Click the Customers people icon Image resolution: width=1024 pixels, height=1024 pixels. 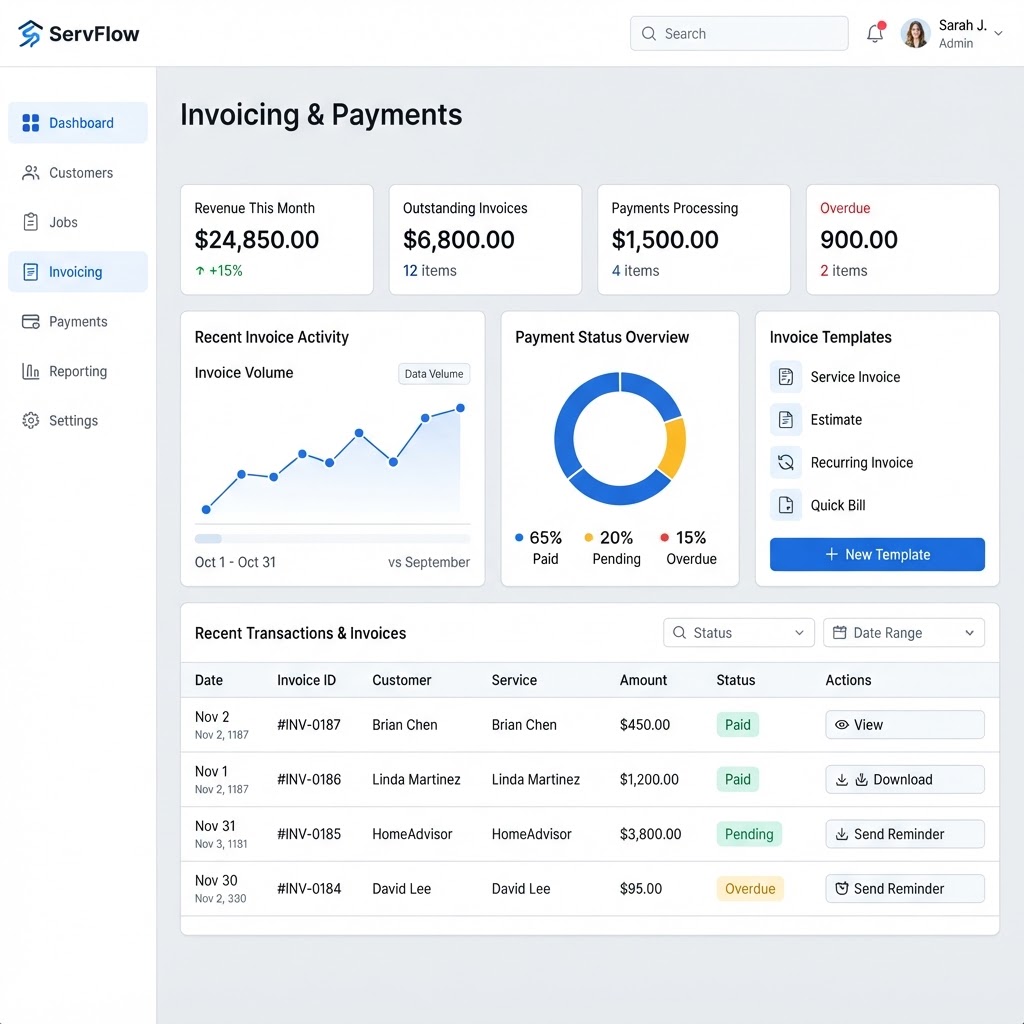[31, 172]
